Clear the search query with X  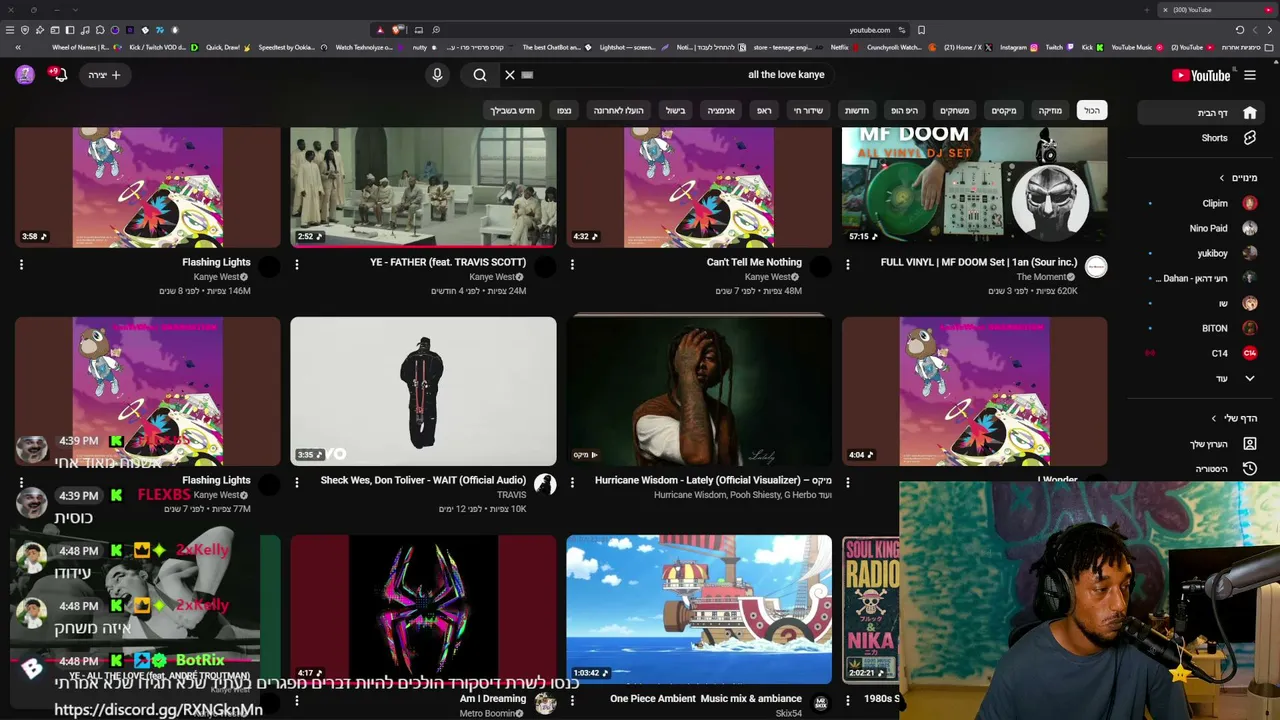[510, 75]
